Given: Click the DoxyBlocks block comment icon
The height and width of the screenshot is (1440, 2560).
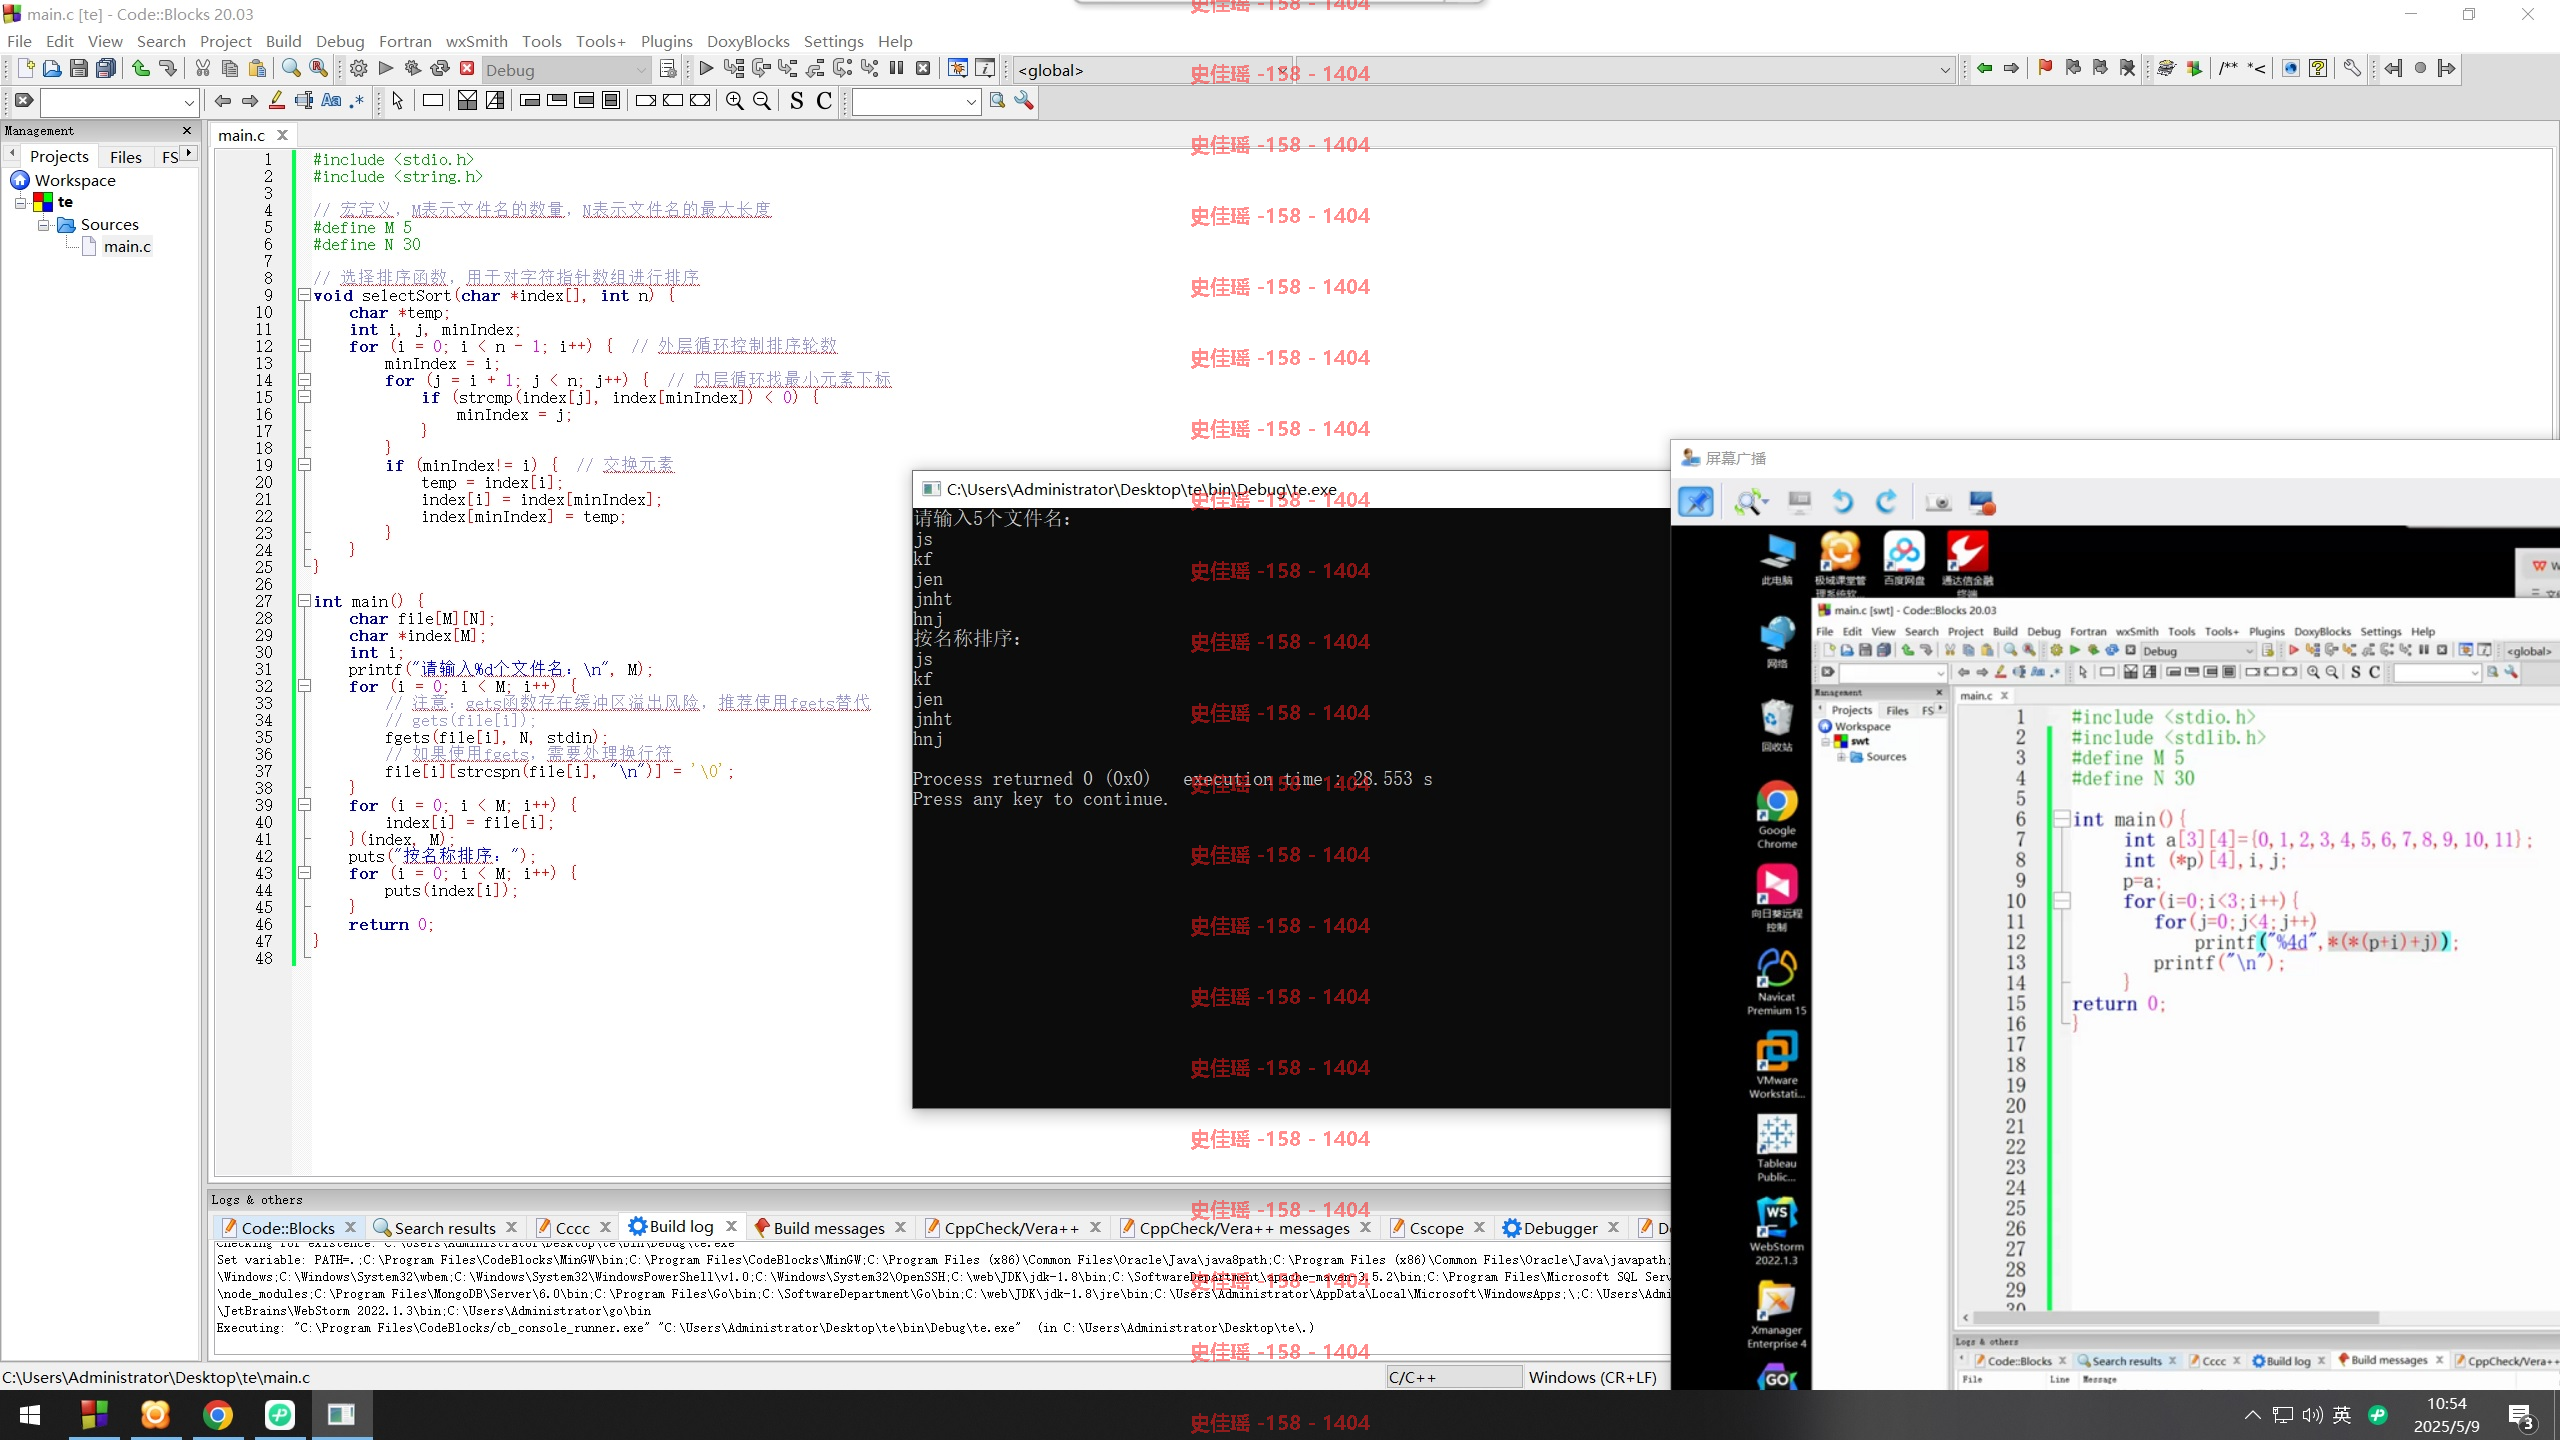Looking at the screenshot, I should click(x=2228, y=69).
